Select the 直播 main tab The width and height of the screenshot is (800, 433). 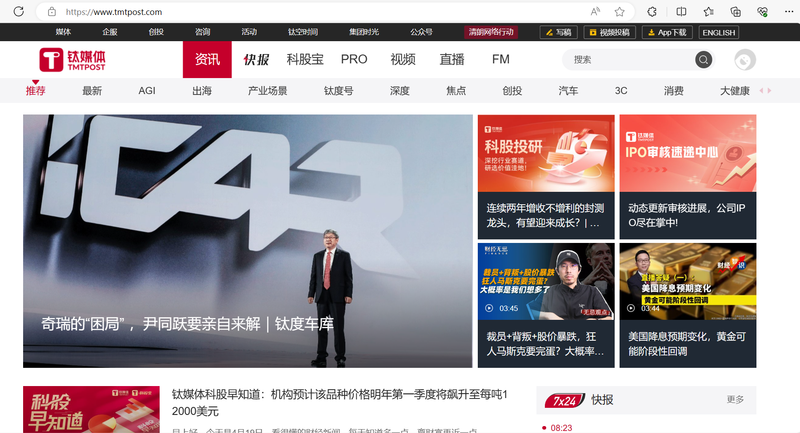[x=452, y=60]
